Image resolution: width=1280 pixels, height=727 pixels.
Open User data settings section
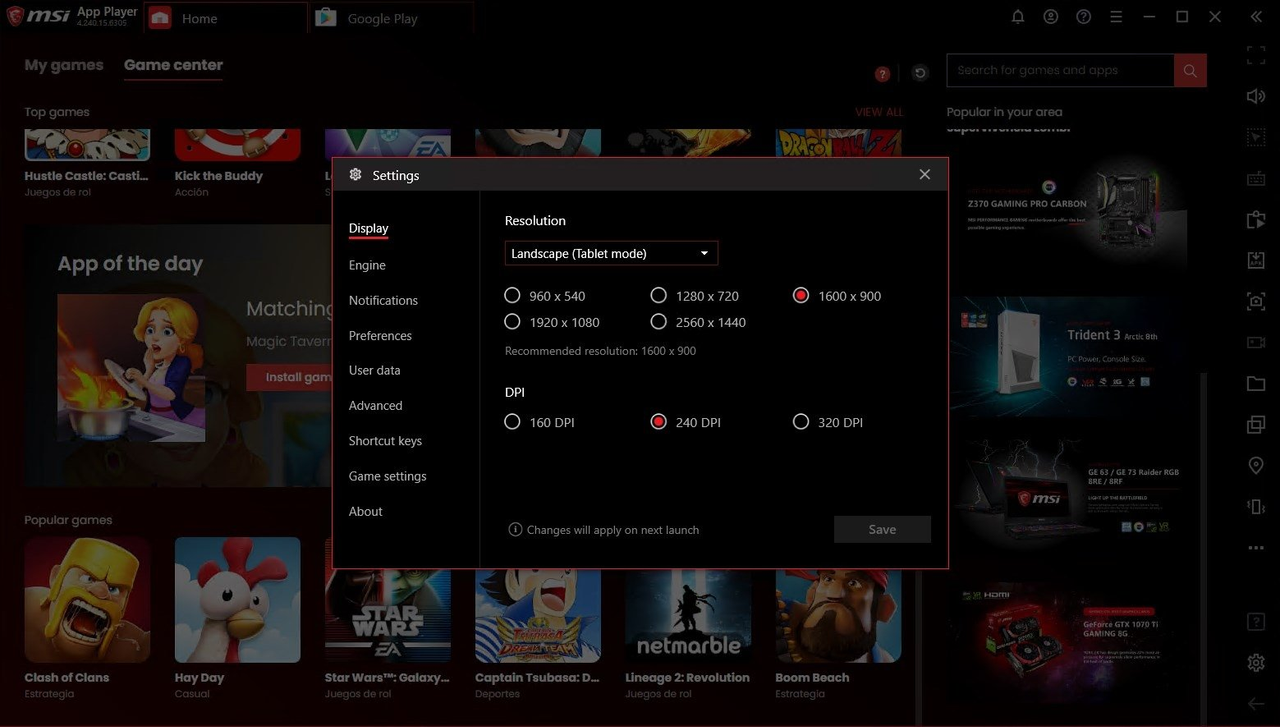tap(374, 370)
